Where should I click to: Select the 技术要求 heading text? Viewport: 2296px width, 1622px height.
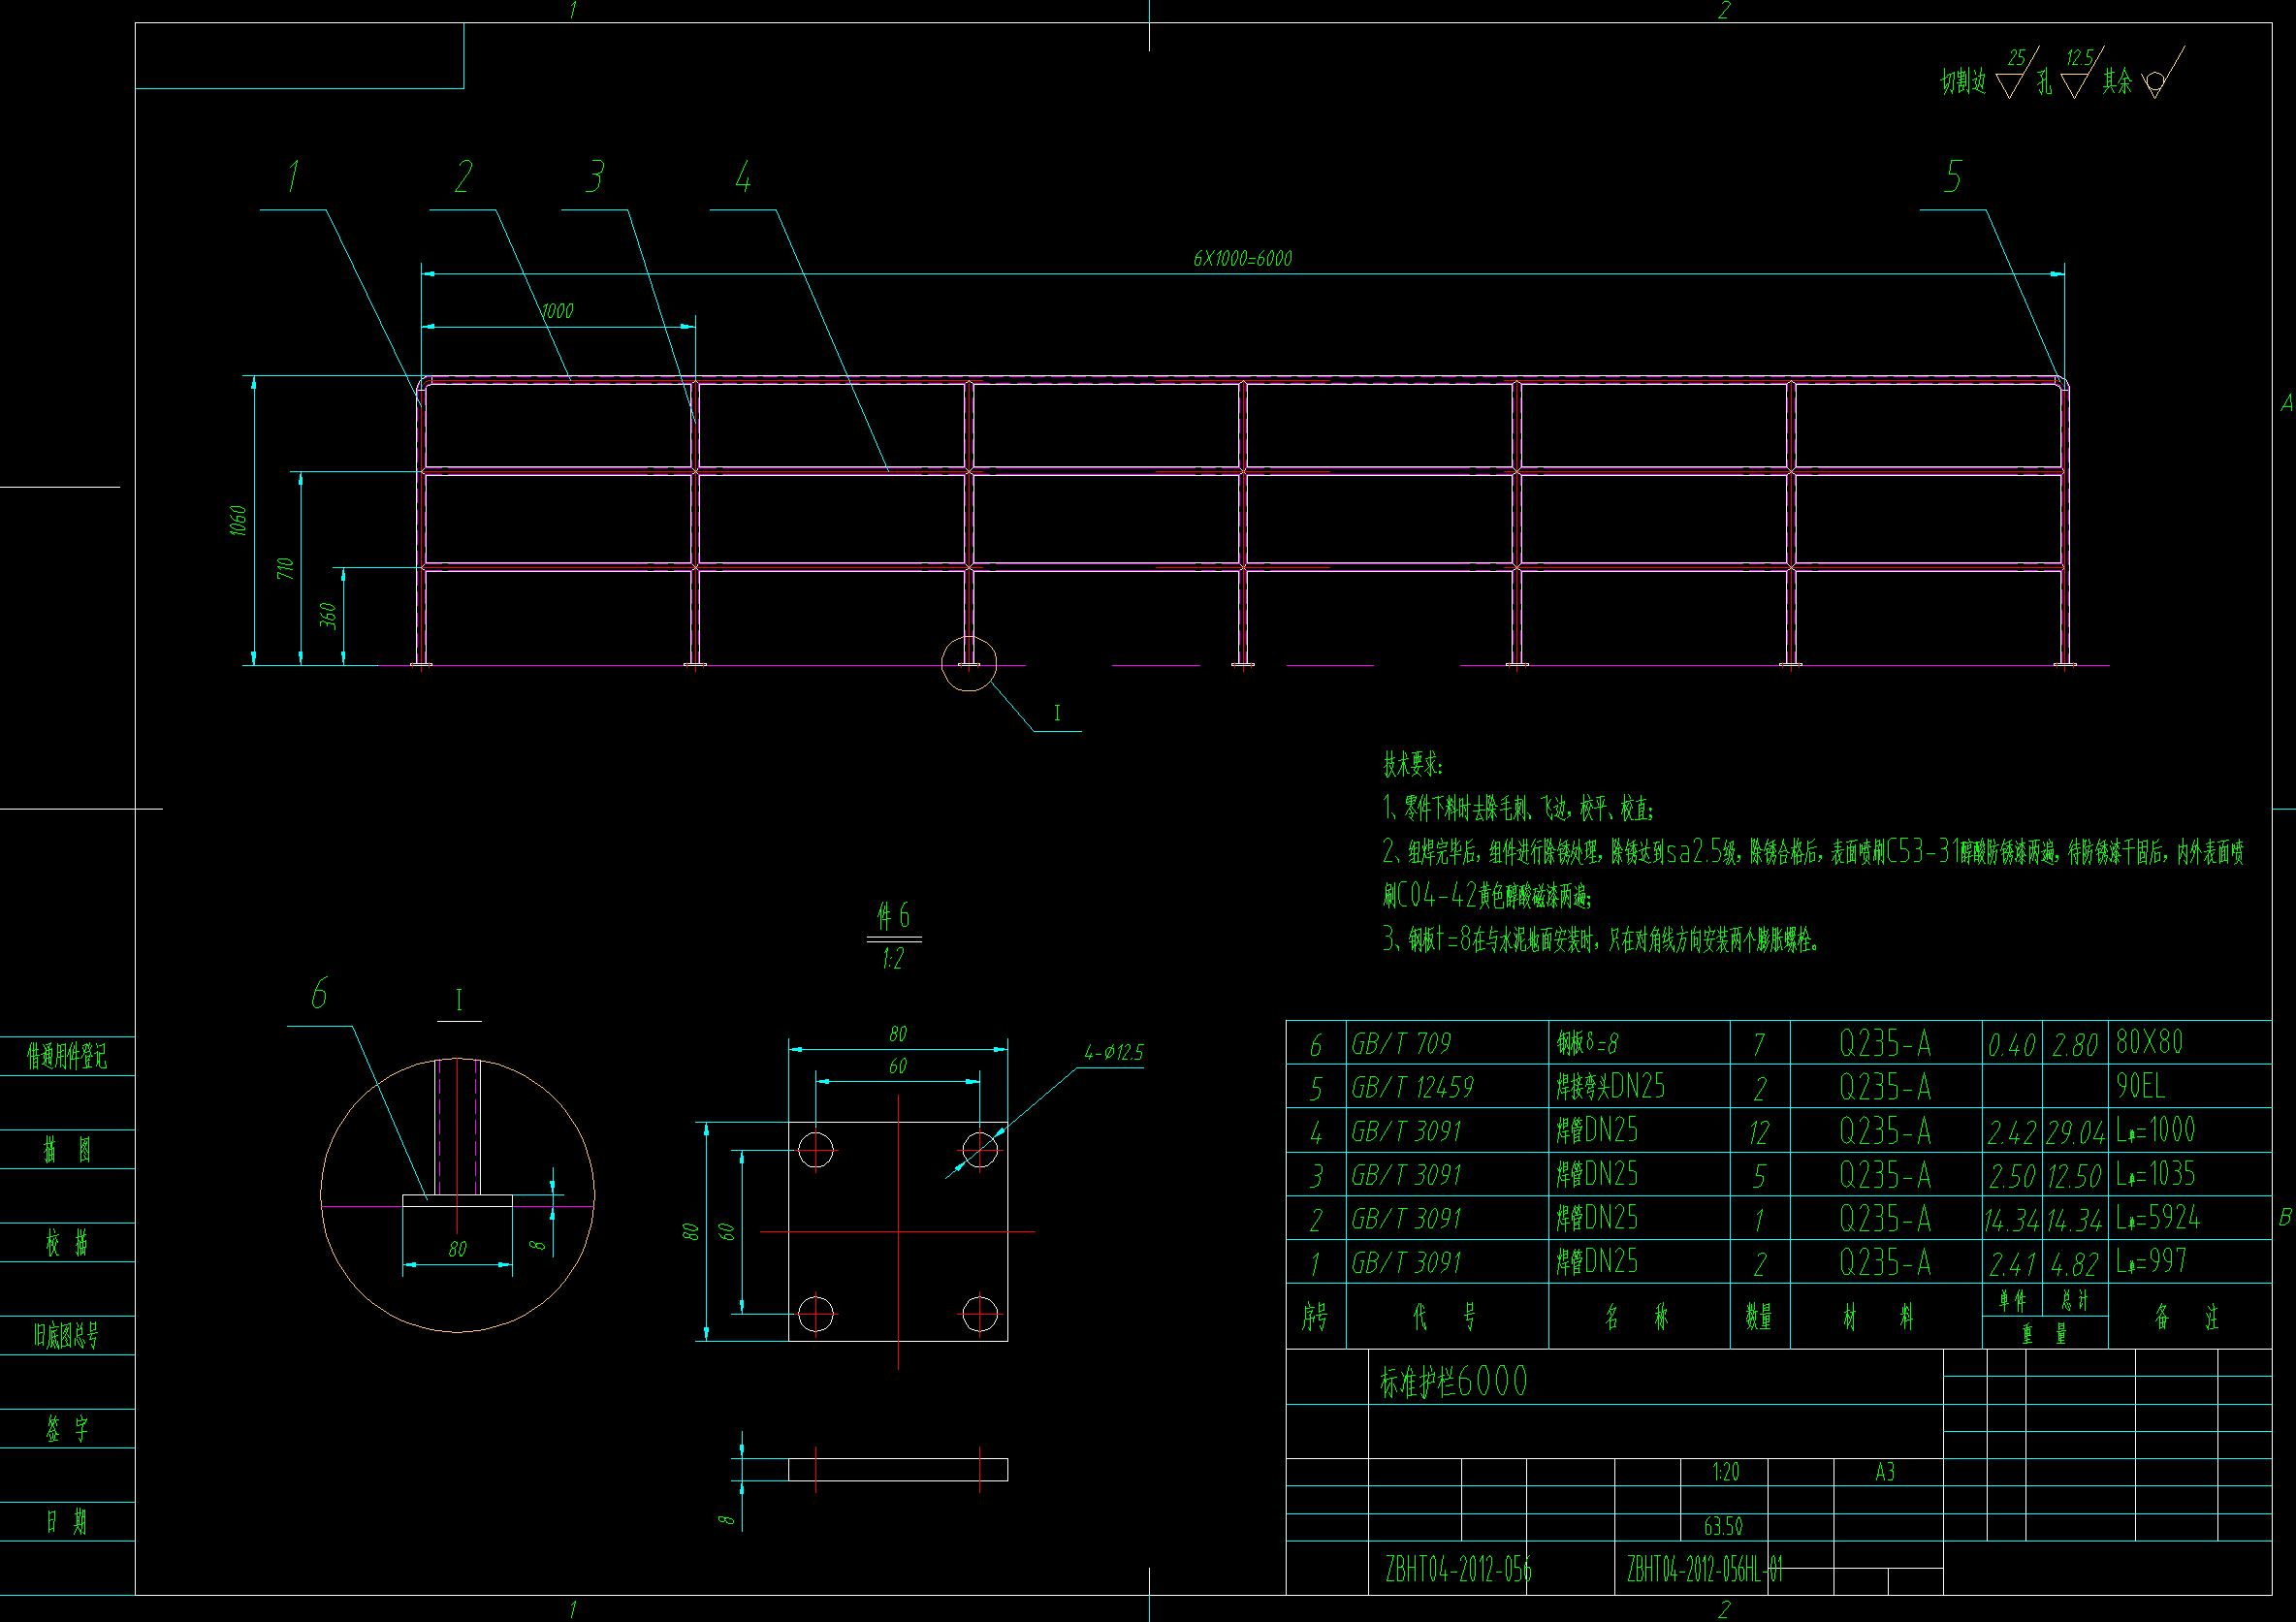(1412, 765)
